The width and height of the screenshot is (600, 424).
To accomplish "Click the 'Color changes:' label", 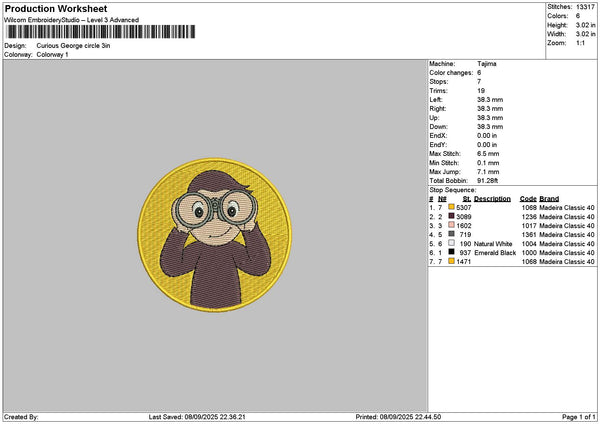I will 451,73.
